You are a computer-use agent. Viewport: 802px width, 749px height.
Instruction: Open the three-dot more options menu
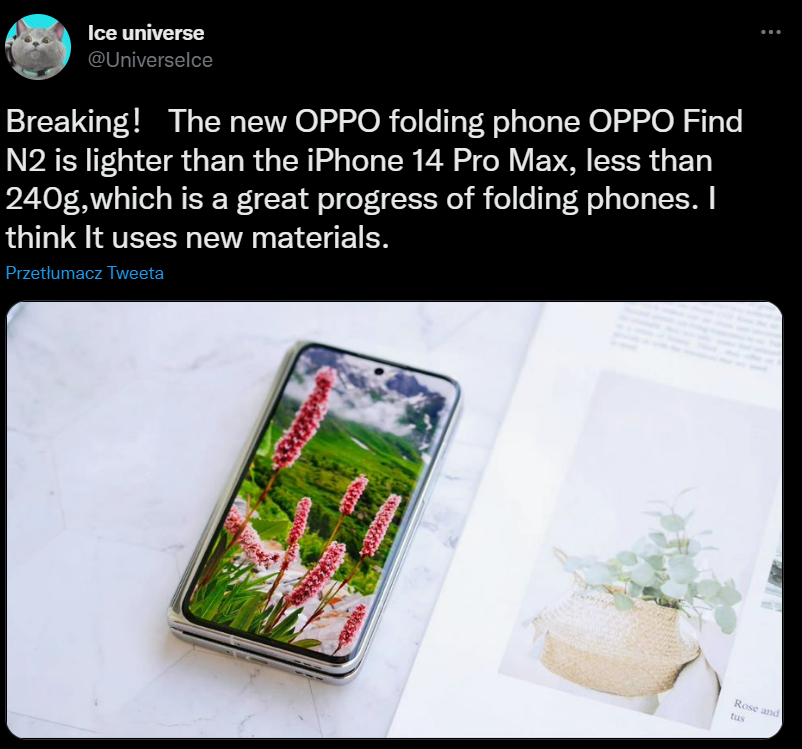pos(770,32)
